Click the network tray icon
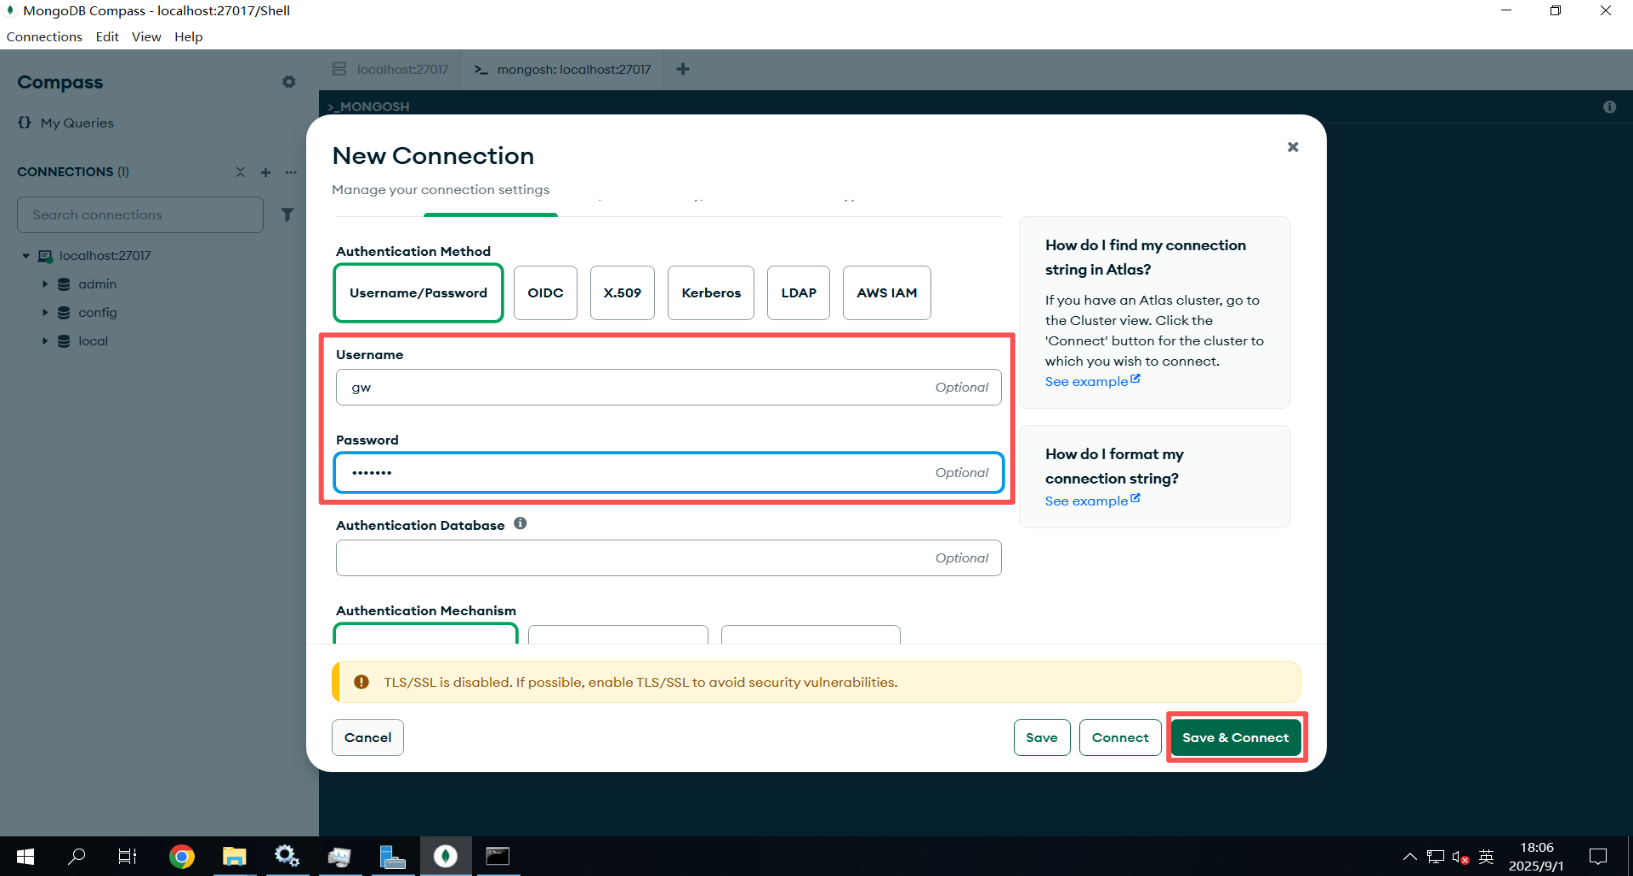1633x876 pixels. 1436,857
